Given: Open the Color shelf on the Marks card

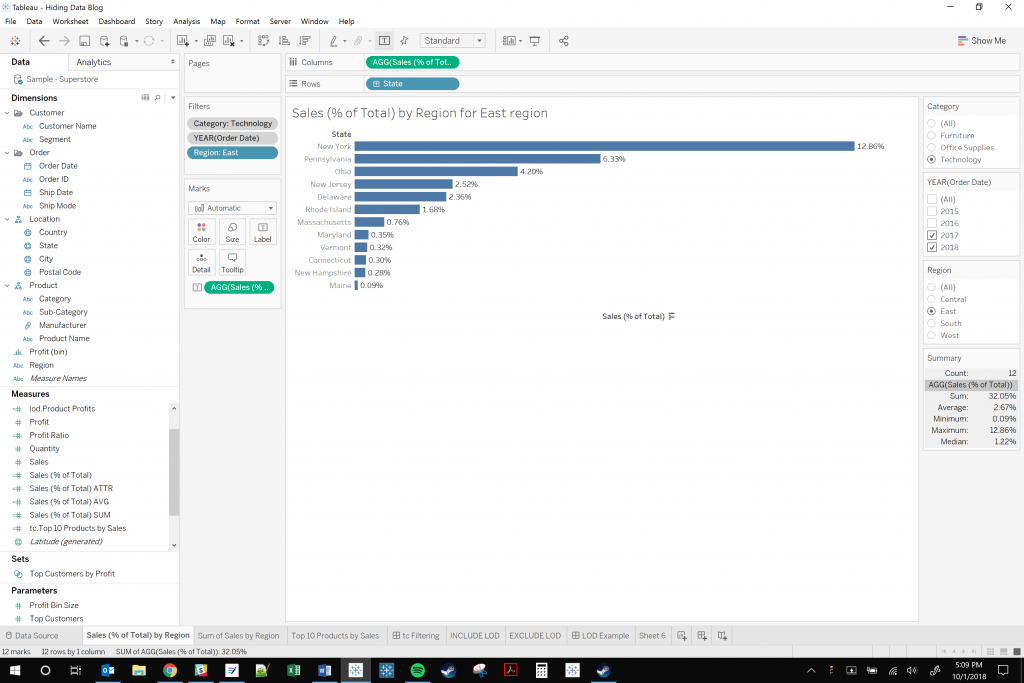Looking at the screenshot, I should [x=201, y=232].
